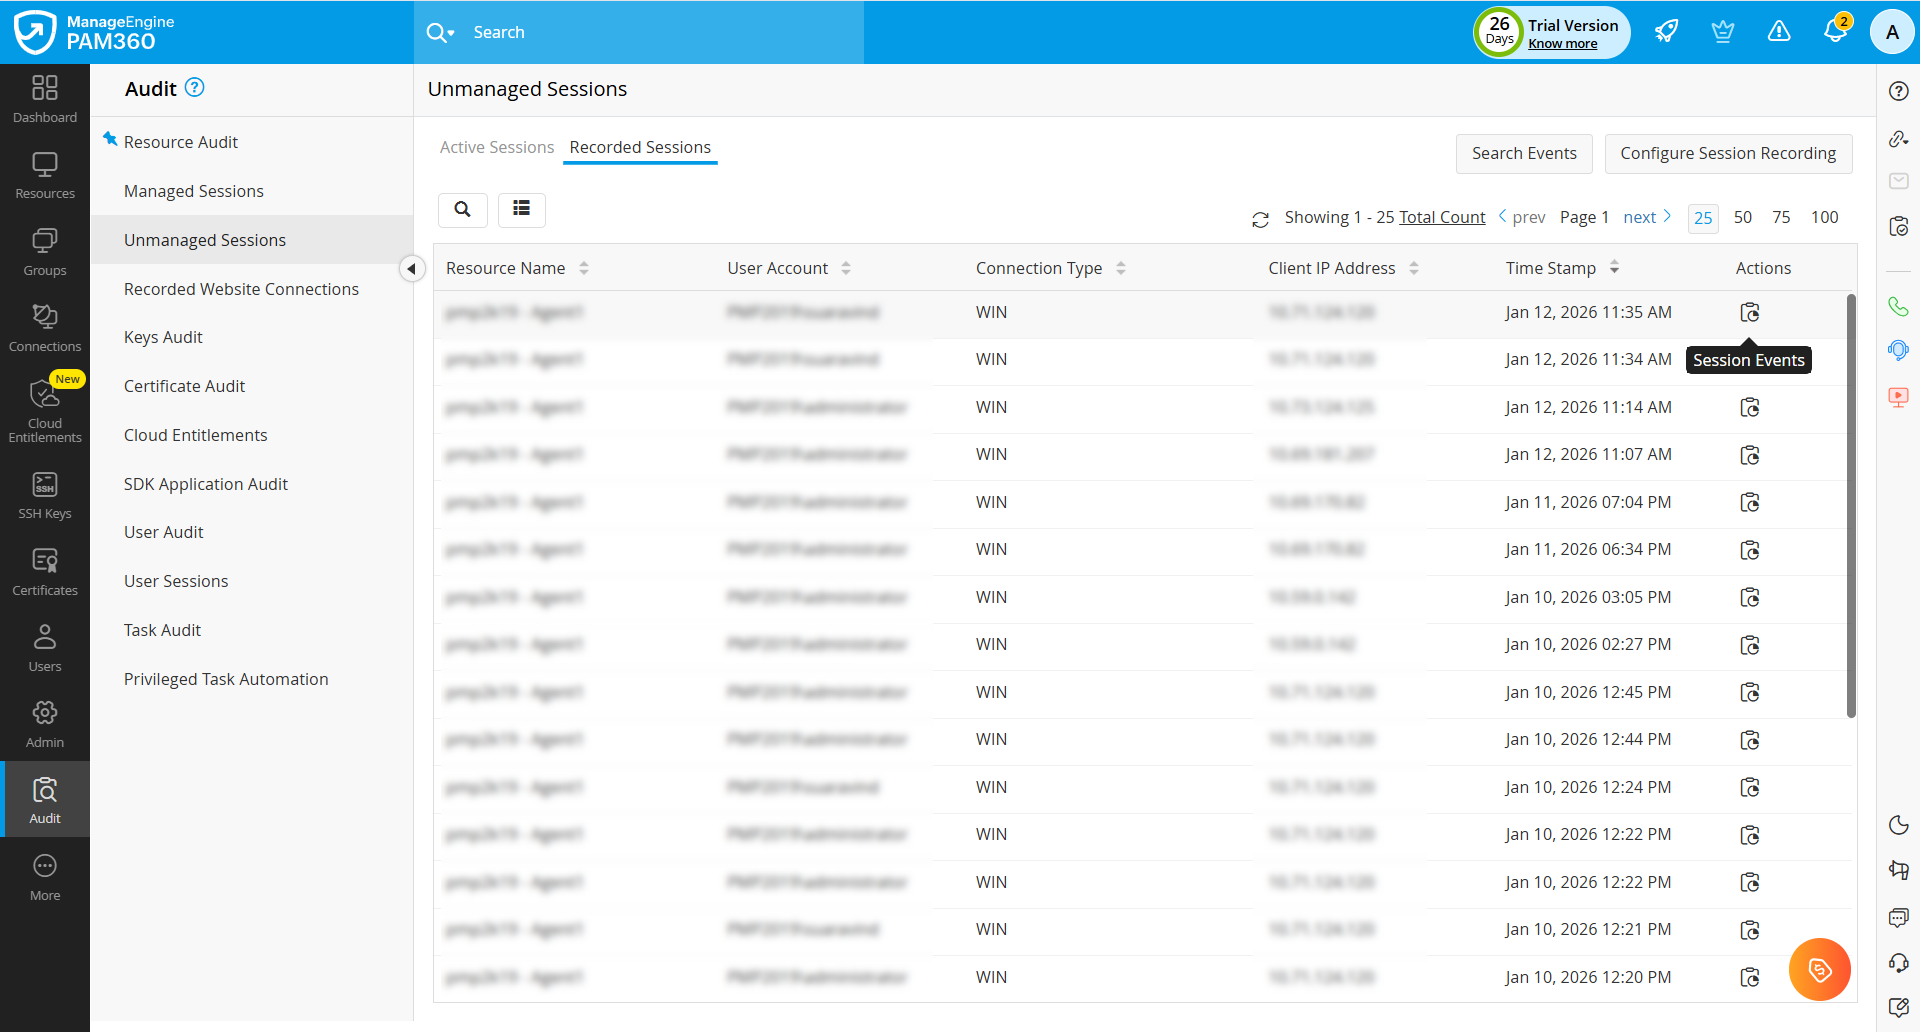Toggle dark mode with the moon icon
The width and height of the screenshot is (1920, 1032).
1898,825
